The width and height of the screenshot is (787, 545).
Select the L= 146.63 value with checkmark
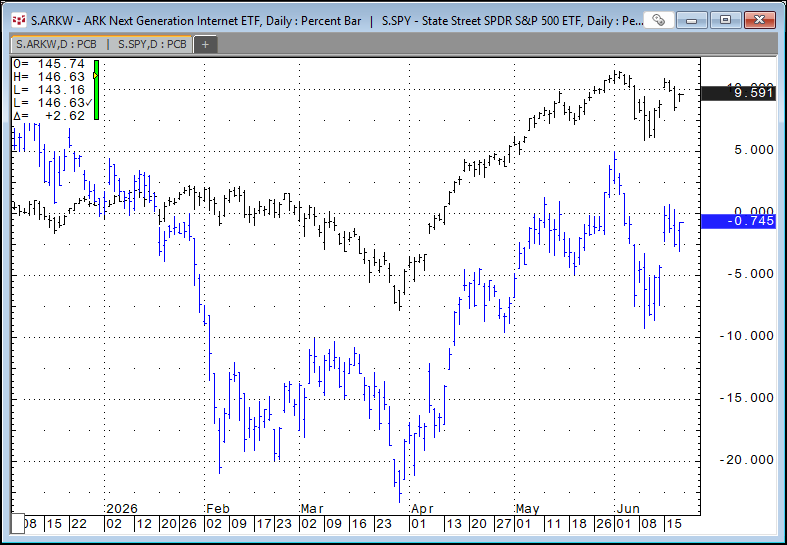pos(53,103)
